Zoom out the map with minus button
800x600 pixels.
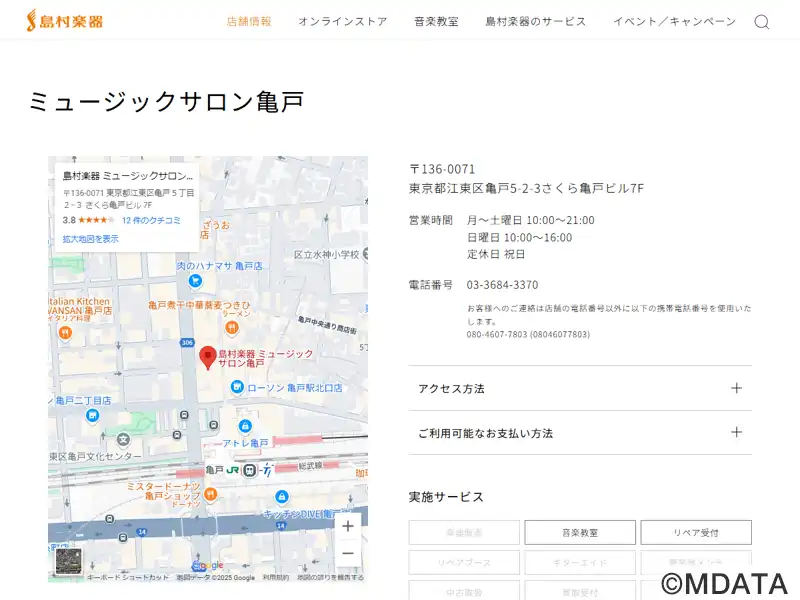point(348,554)
